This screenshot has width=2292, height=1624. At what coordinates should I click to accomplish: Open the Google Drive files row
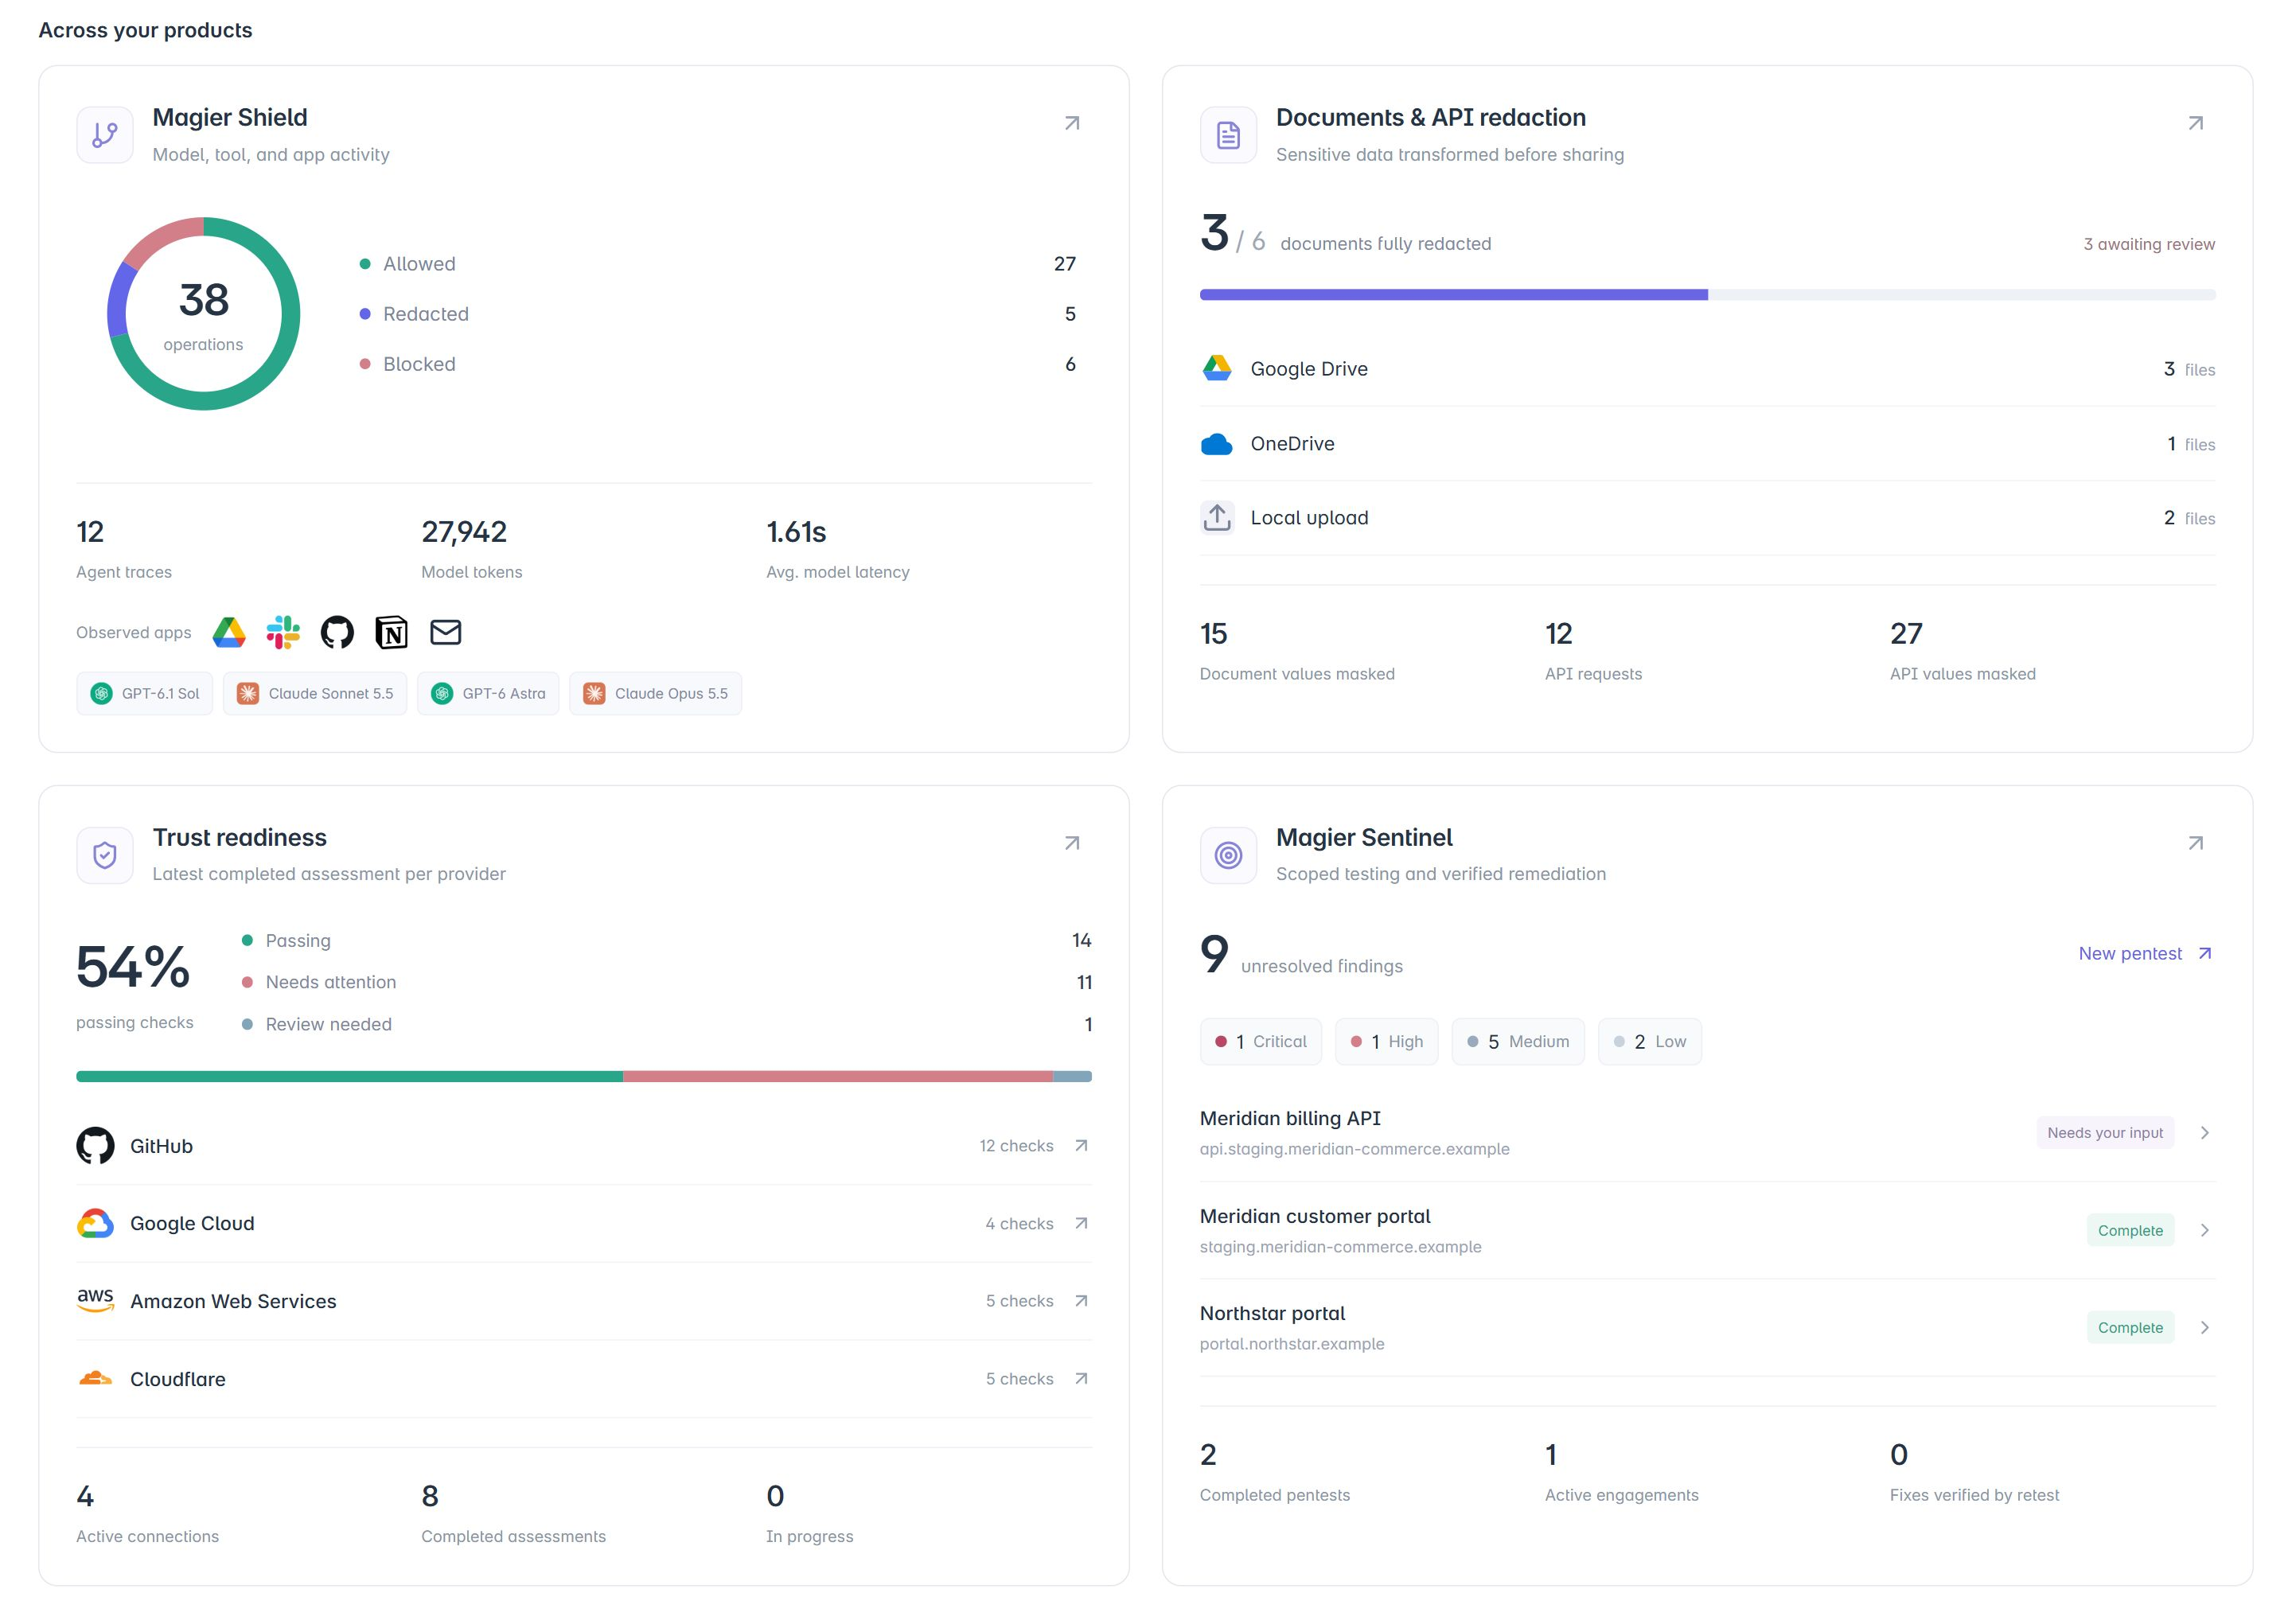pos(1707,369)
